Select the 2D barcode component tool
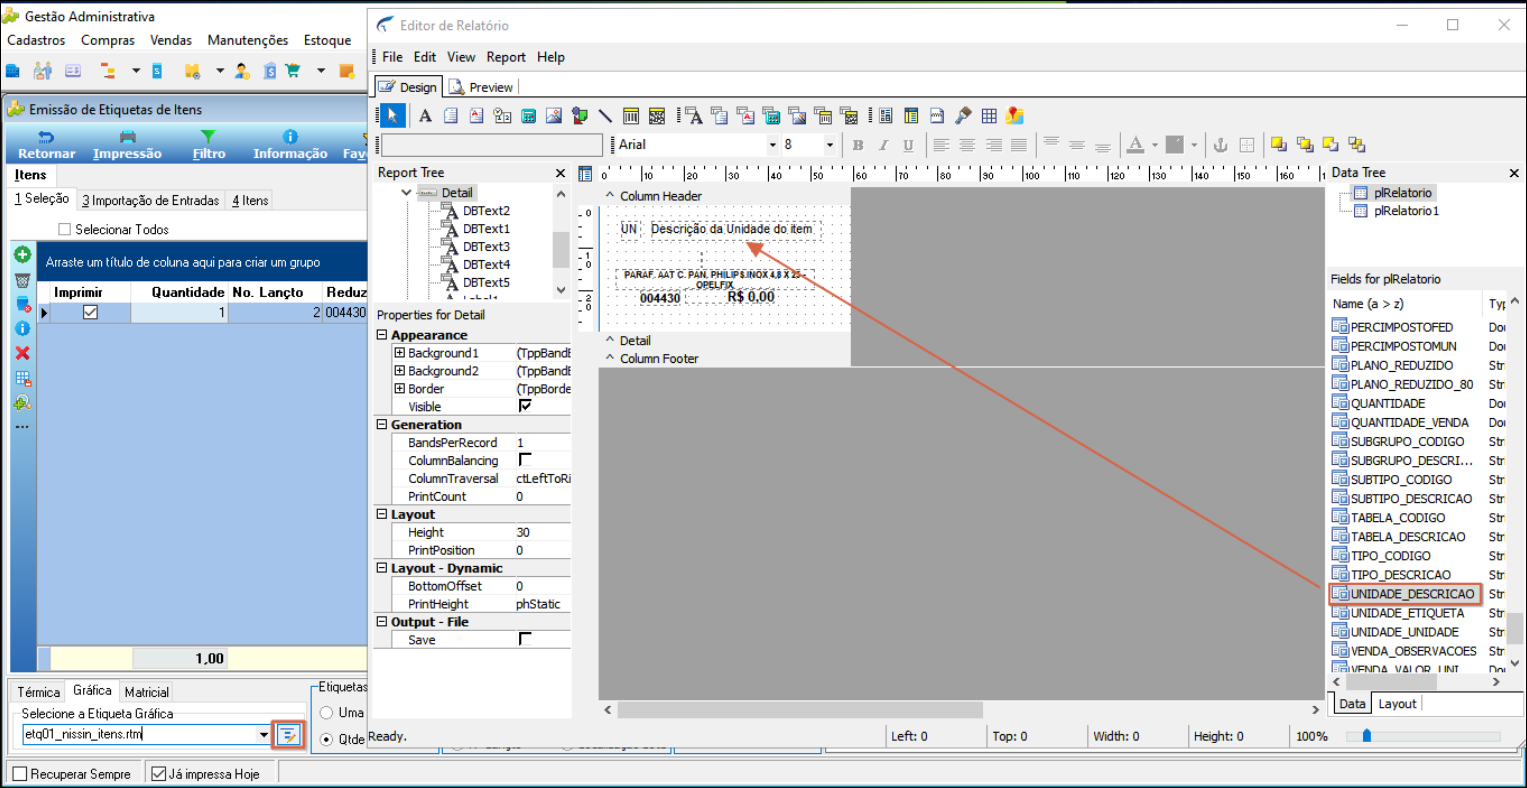1527x788 pixels. 657,116
